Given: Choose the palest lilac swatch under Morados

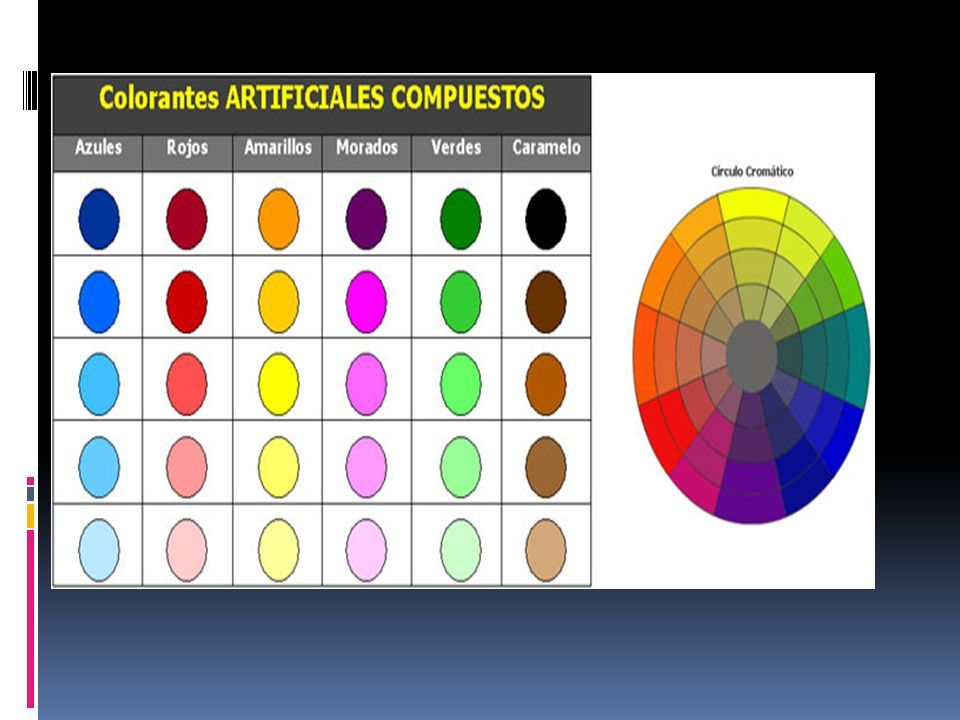Looking at the screenshot, I should 366,550.
